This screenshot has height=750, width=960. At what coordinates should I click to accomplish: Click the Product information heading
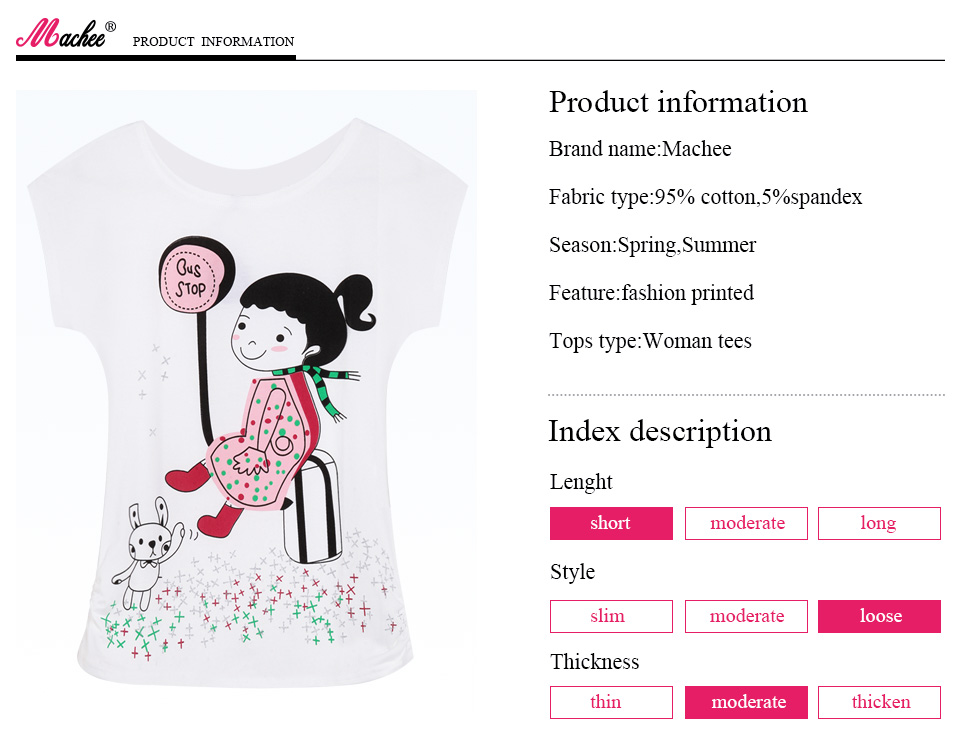[678, 102]
